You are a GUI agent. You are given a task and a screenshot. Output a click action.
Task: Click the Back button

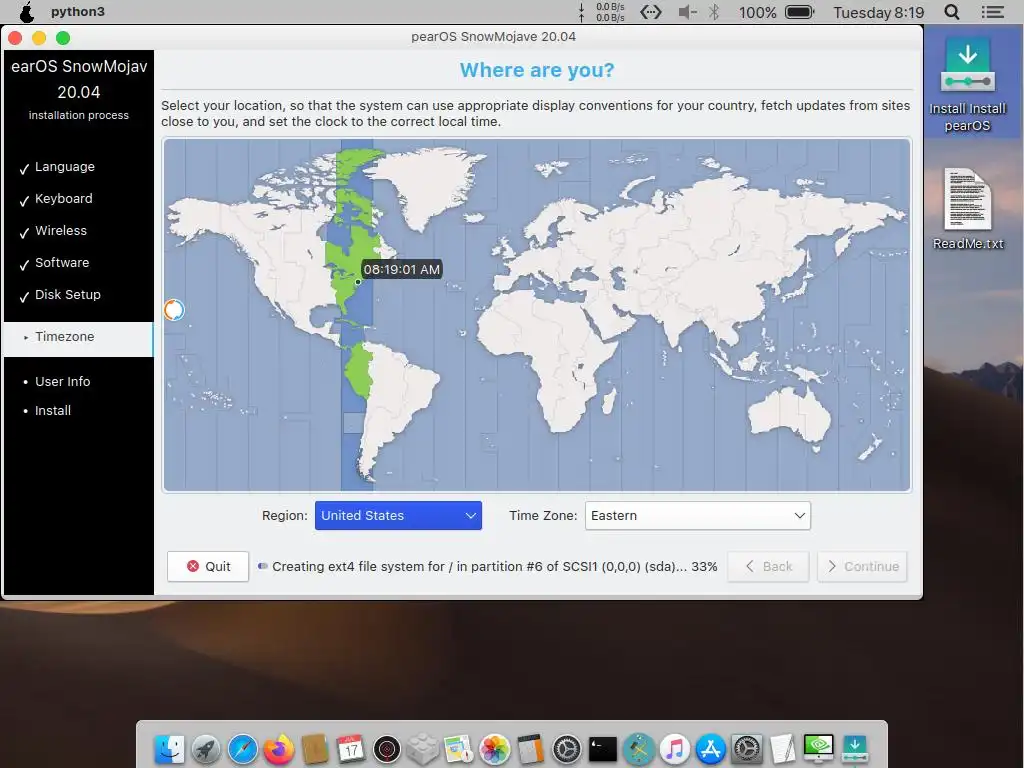point(768,566)
